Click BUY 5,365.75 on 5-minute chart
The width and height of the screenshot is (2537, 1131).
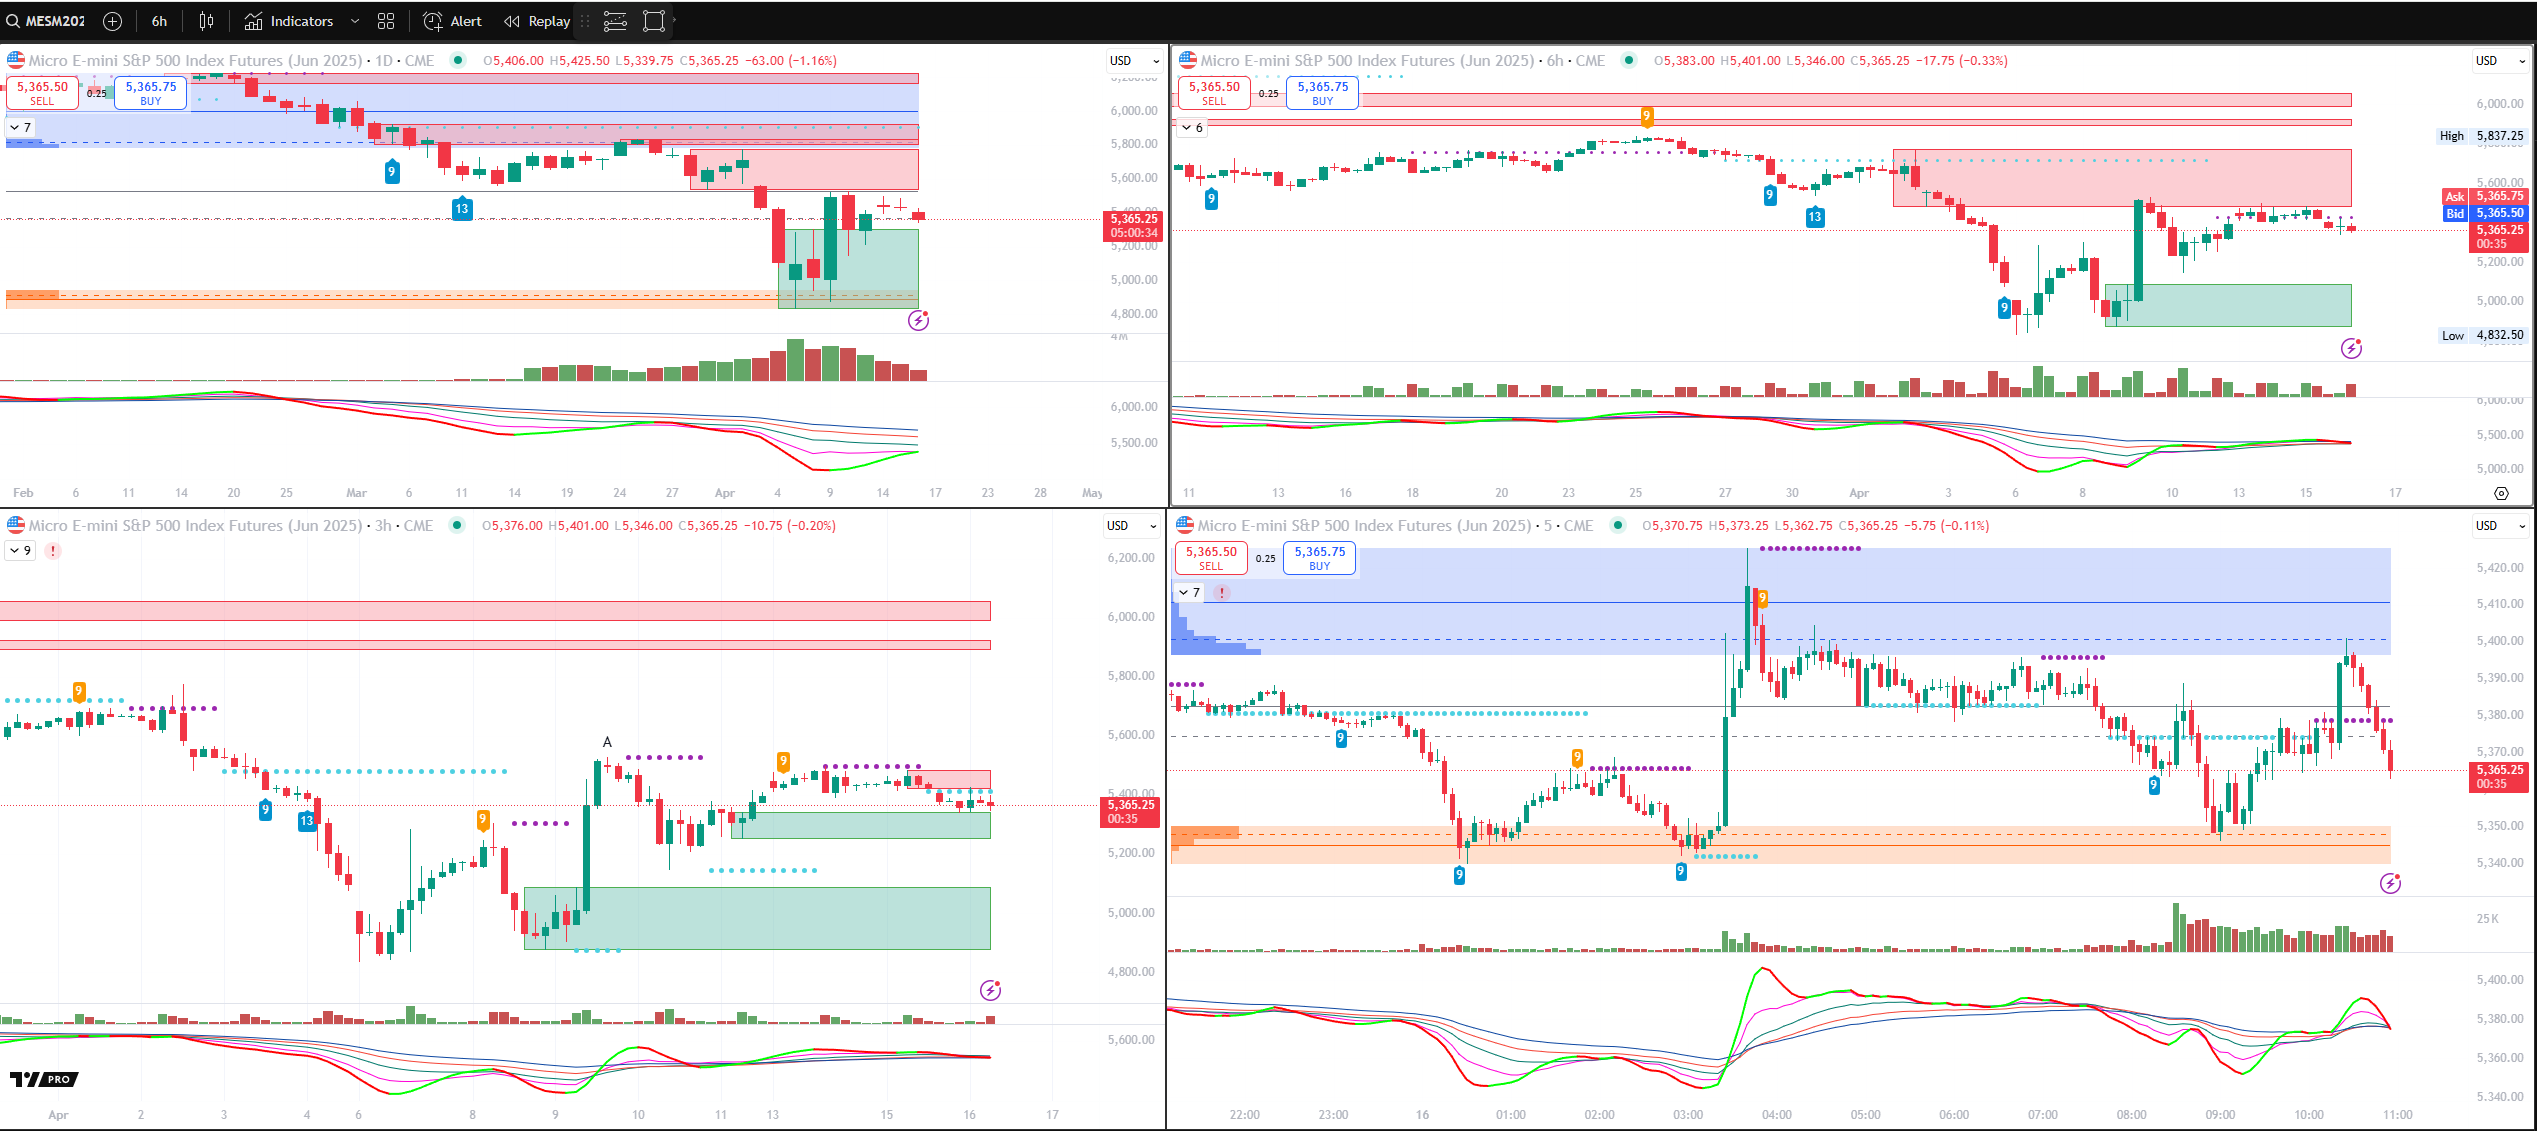[1319, 558]
